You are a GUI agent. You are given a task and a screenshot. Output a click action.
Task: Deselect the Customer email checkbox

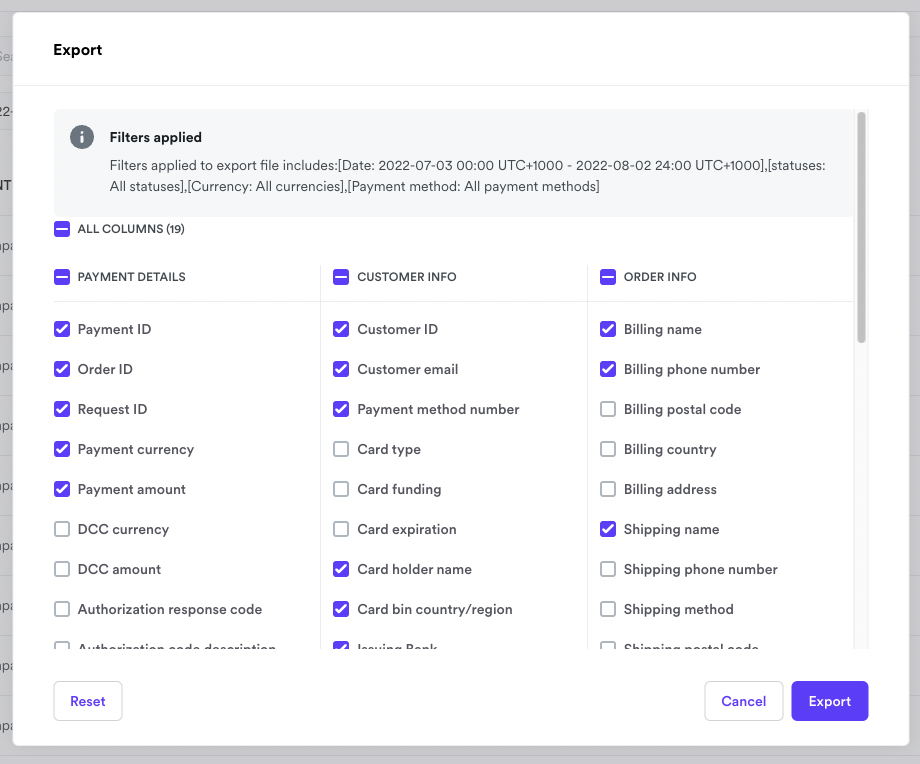point(341,369)
